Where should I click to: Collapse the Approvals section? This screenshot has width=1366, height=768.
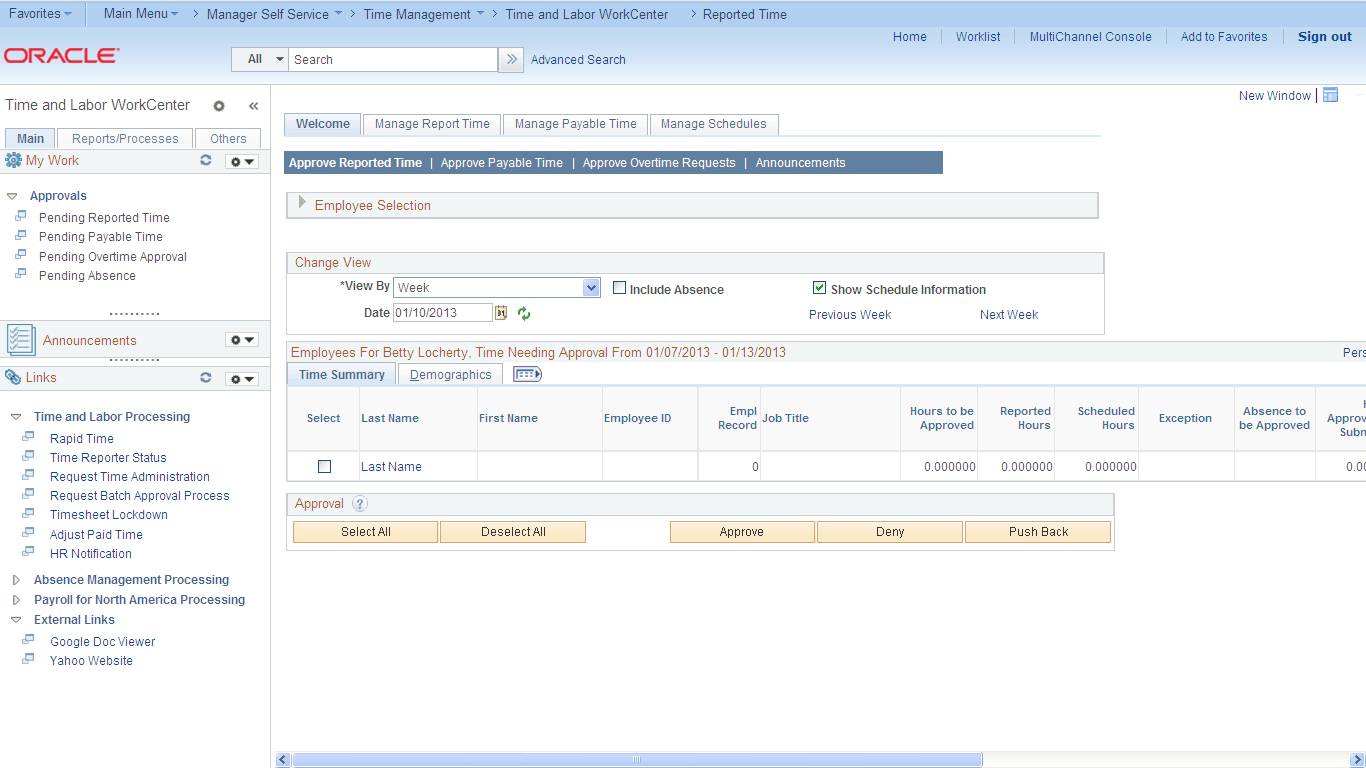coord(12,195)
